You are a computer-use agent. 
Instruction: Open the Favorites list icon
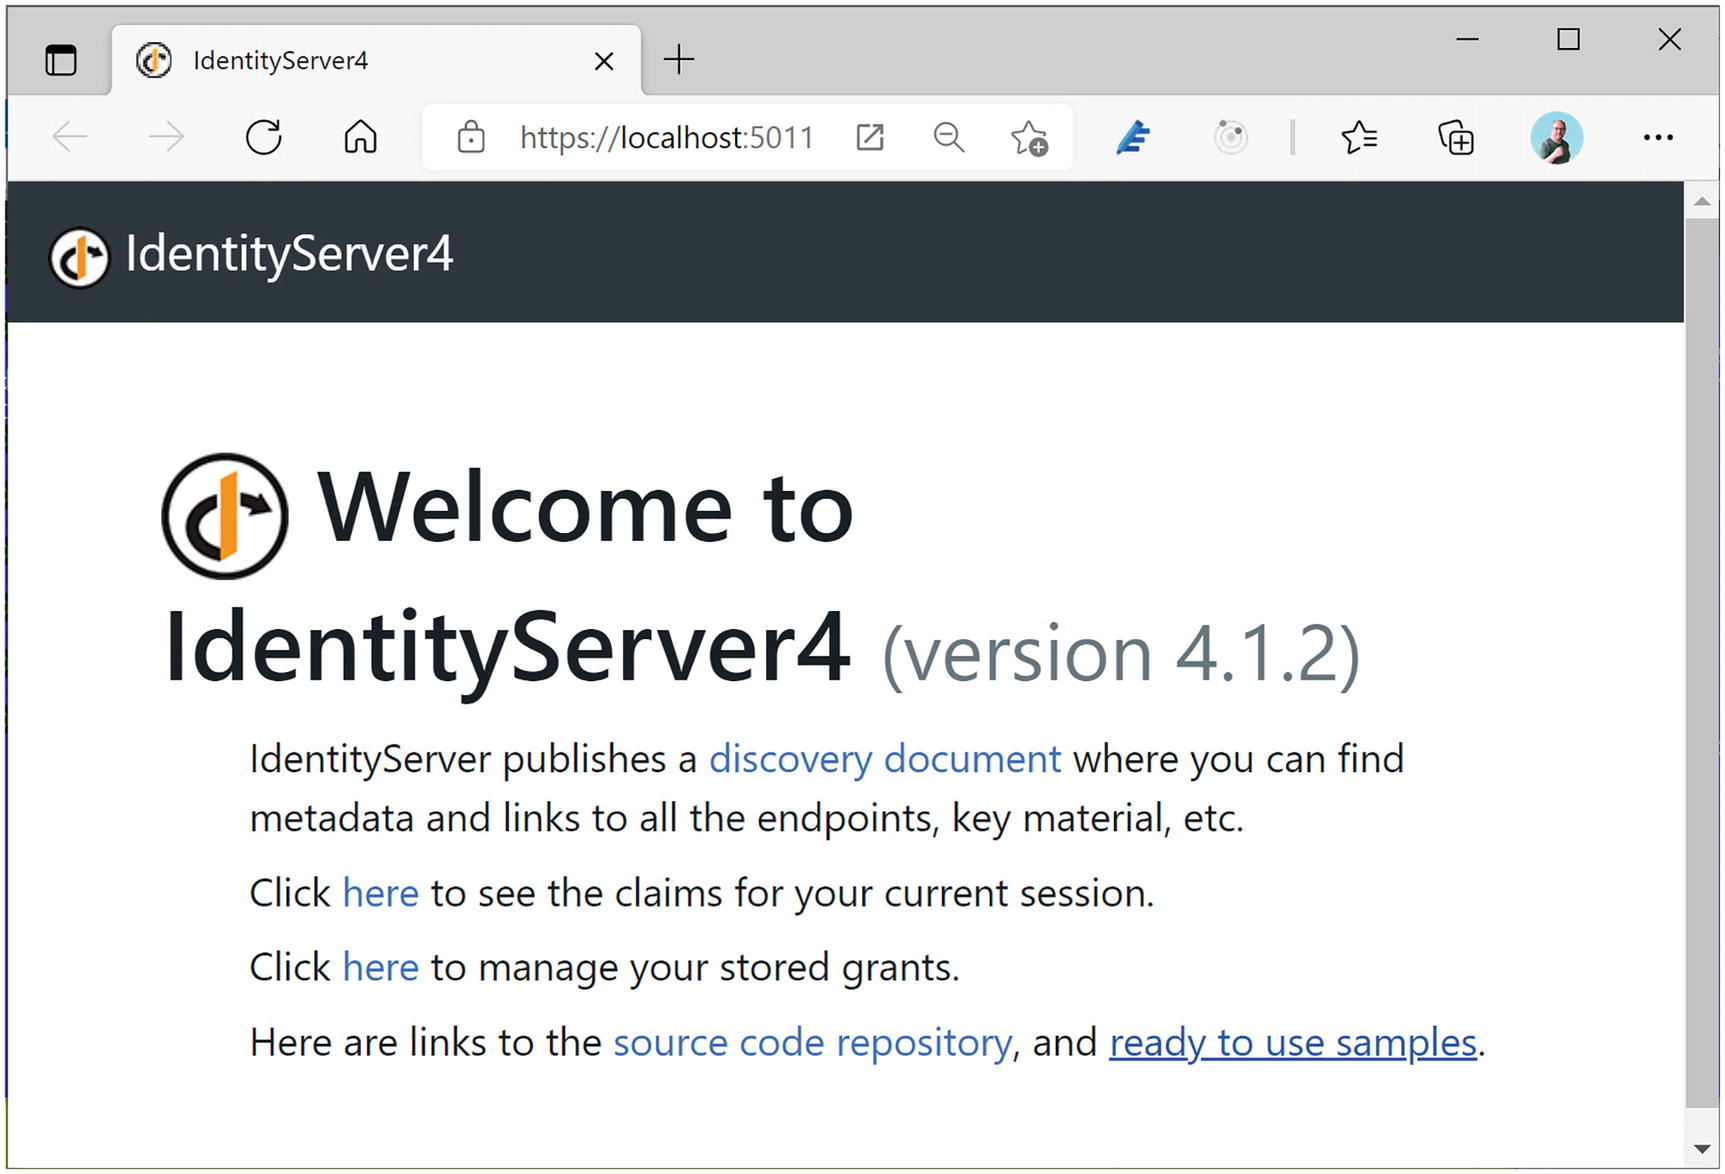1359,137
